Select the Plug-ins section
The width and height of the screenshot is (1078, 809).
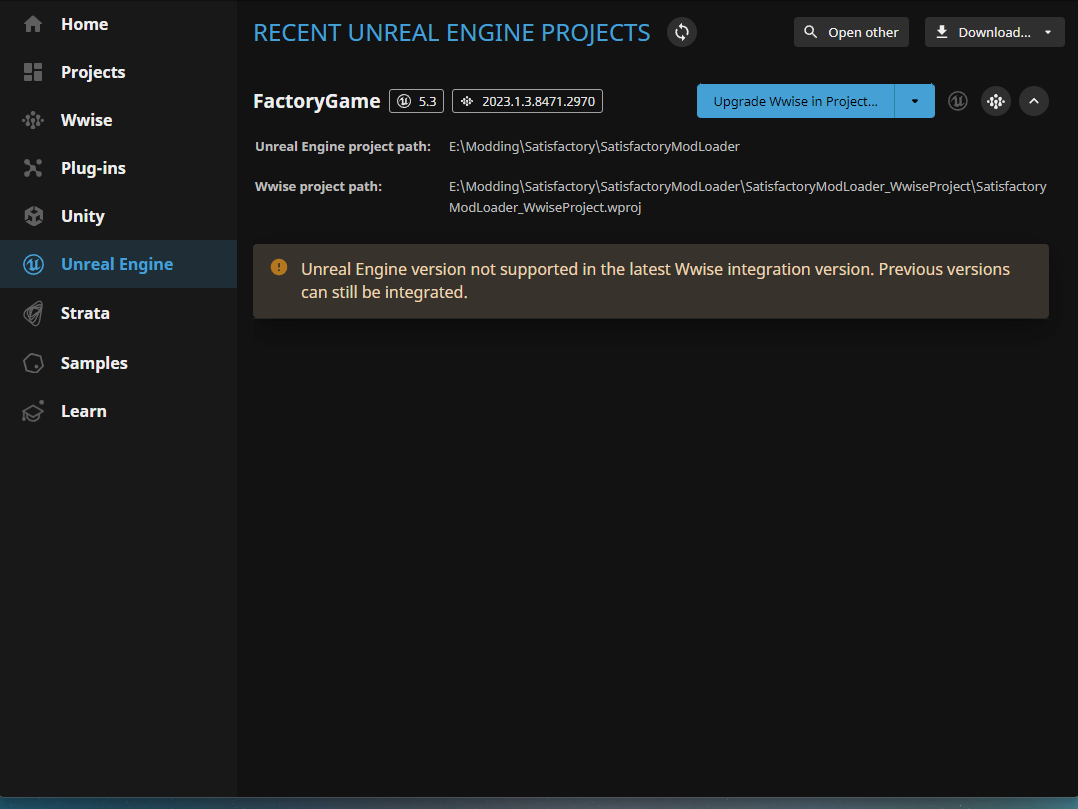point(118,168)
